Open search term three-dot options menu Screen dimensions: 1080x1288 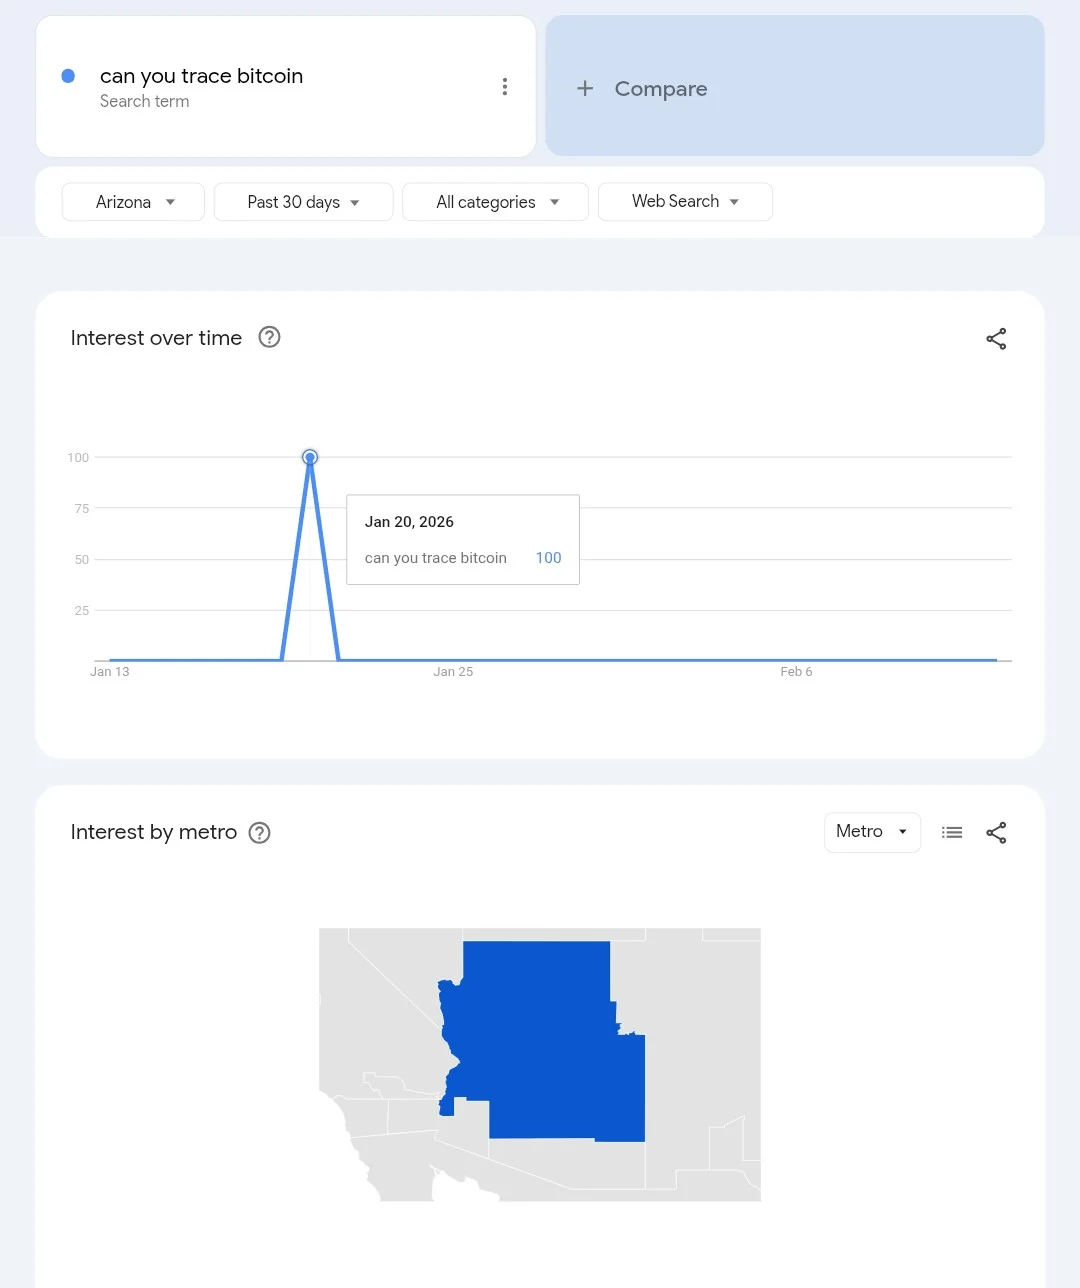click(x=505, y=87)
